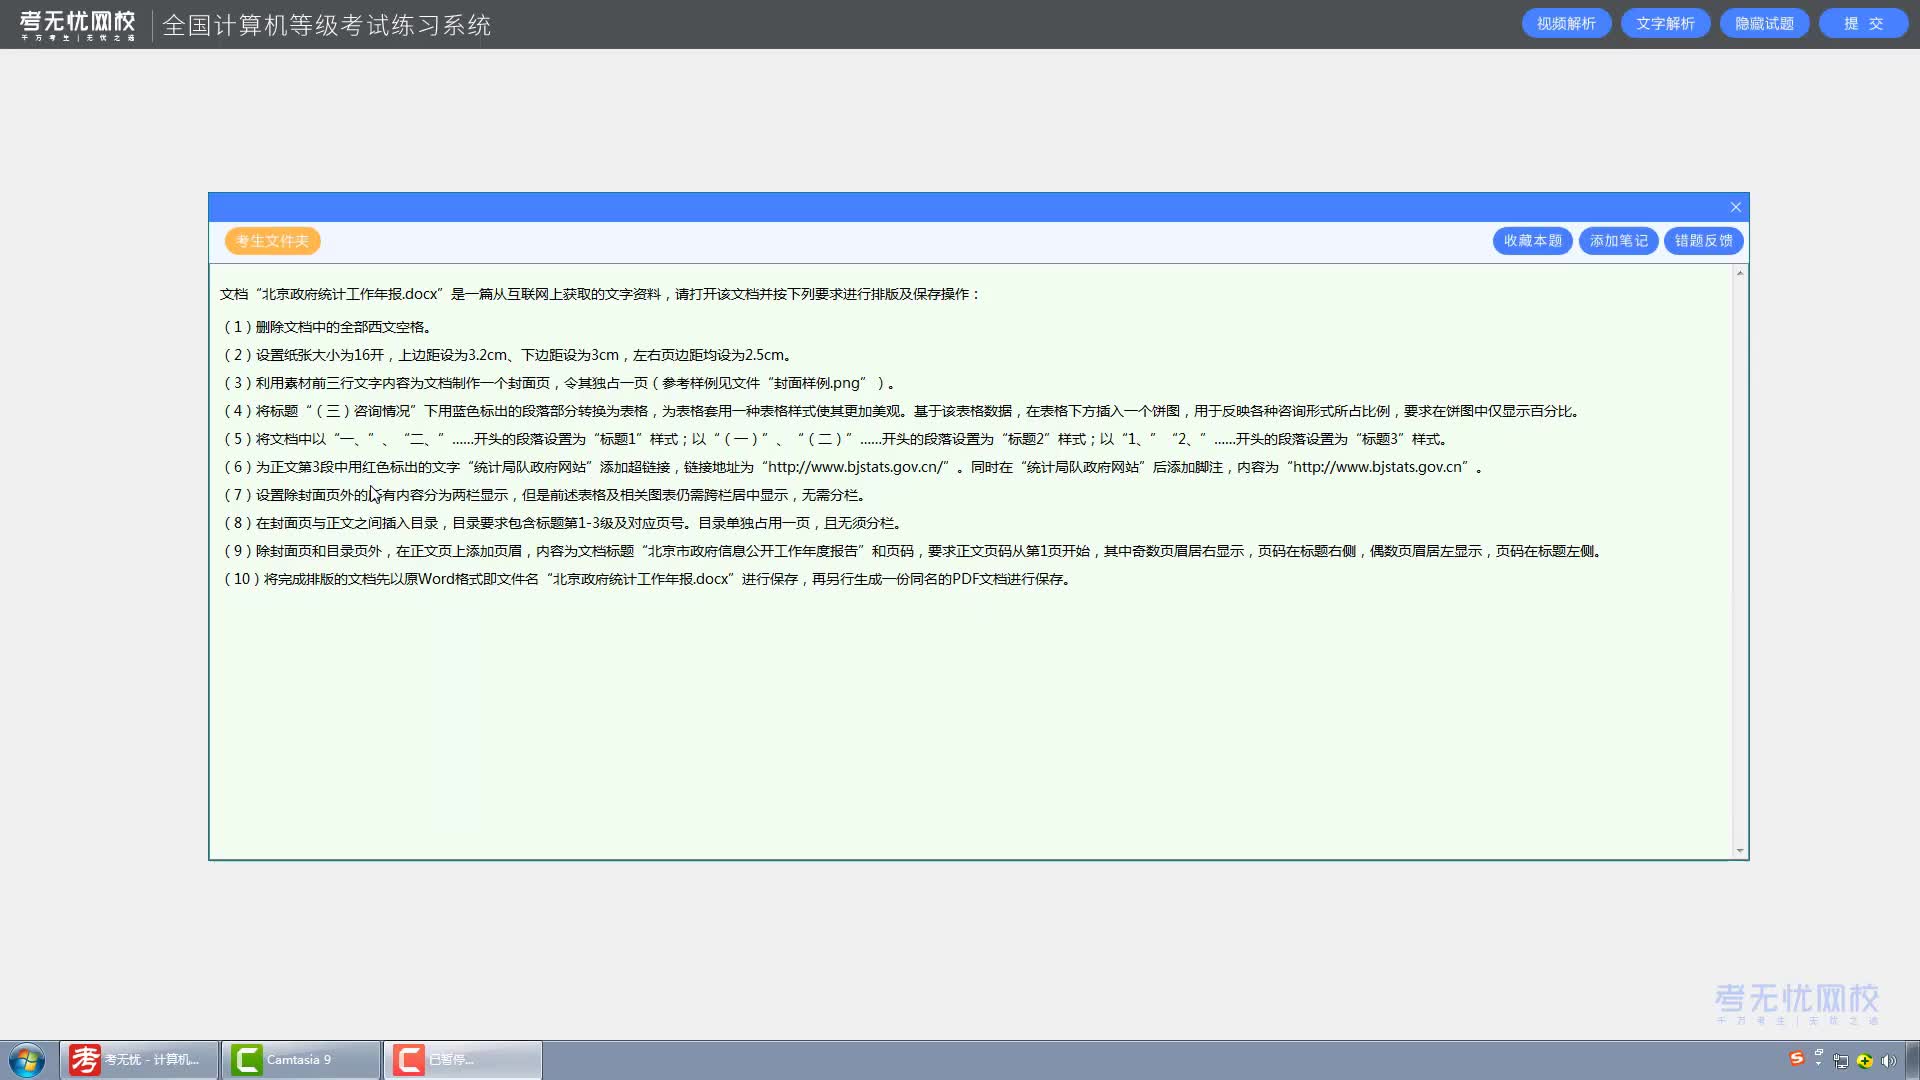
Task: Open 视频解析 video explanation
Action: point(1566,23)
